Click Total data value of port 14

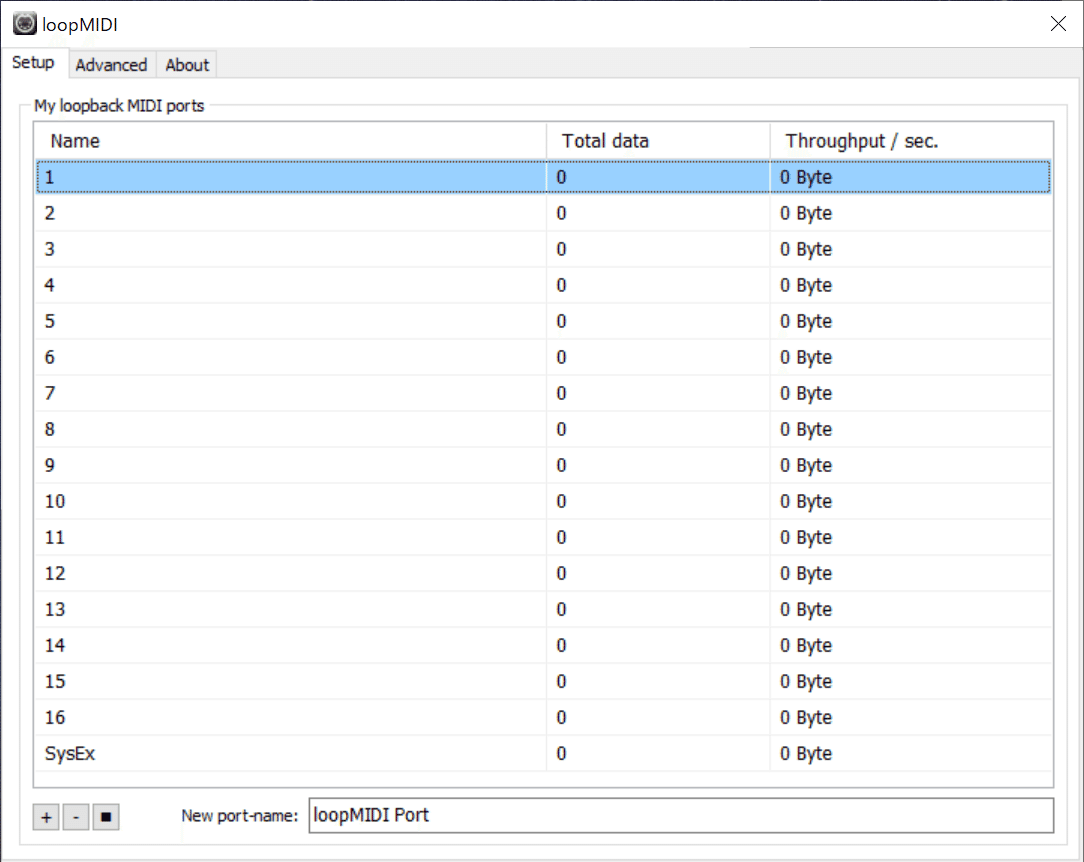tap(561, 645)
